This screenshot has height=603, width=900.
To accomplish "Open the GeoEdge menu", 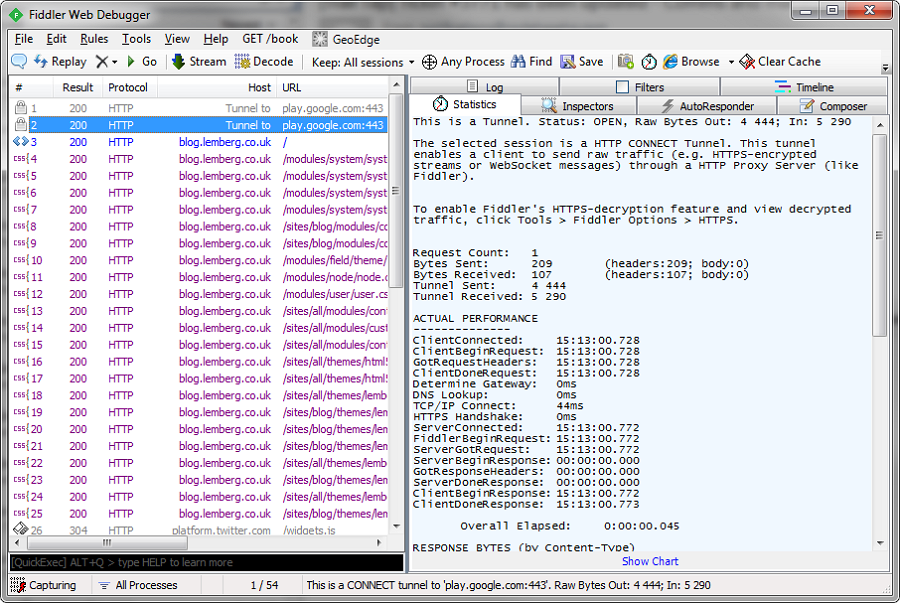I will pyautogui.click(x=346, y=39).
